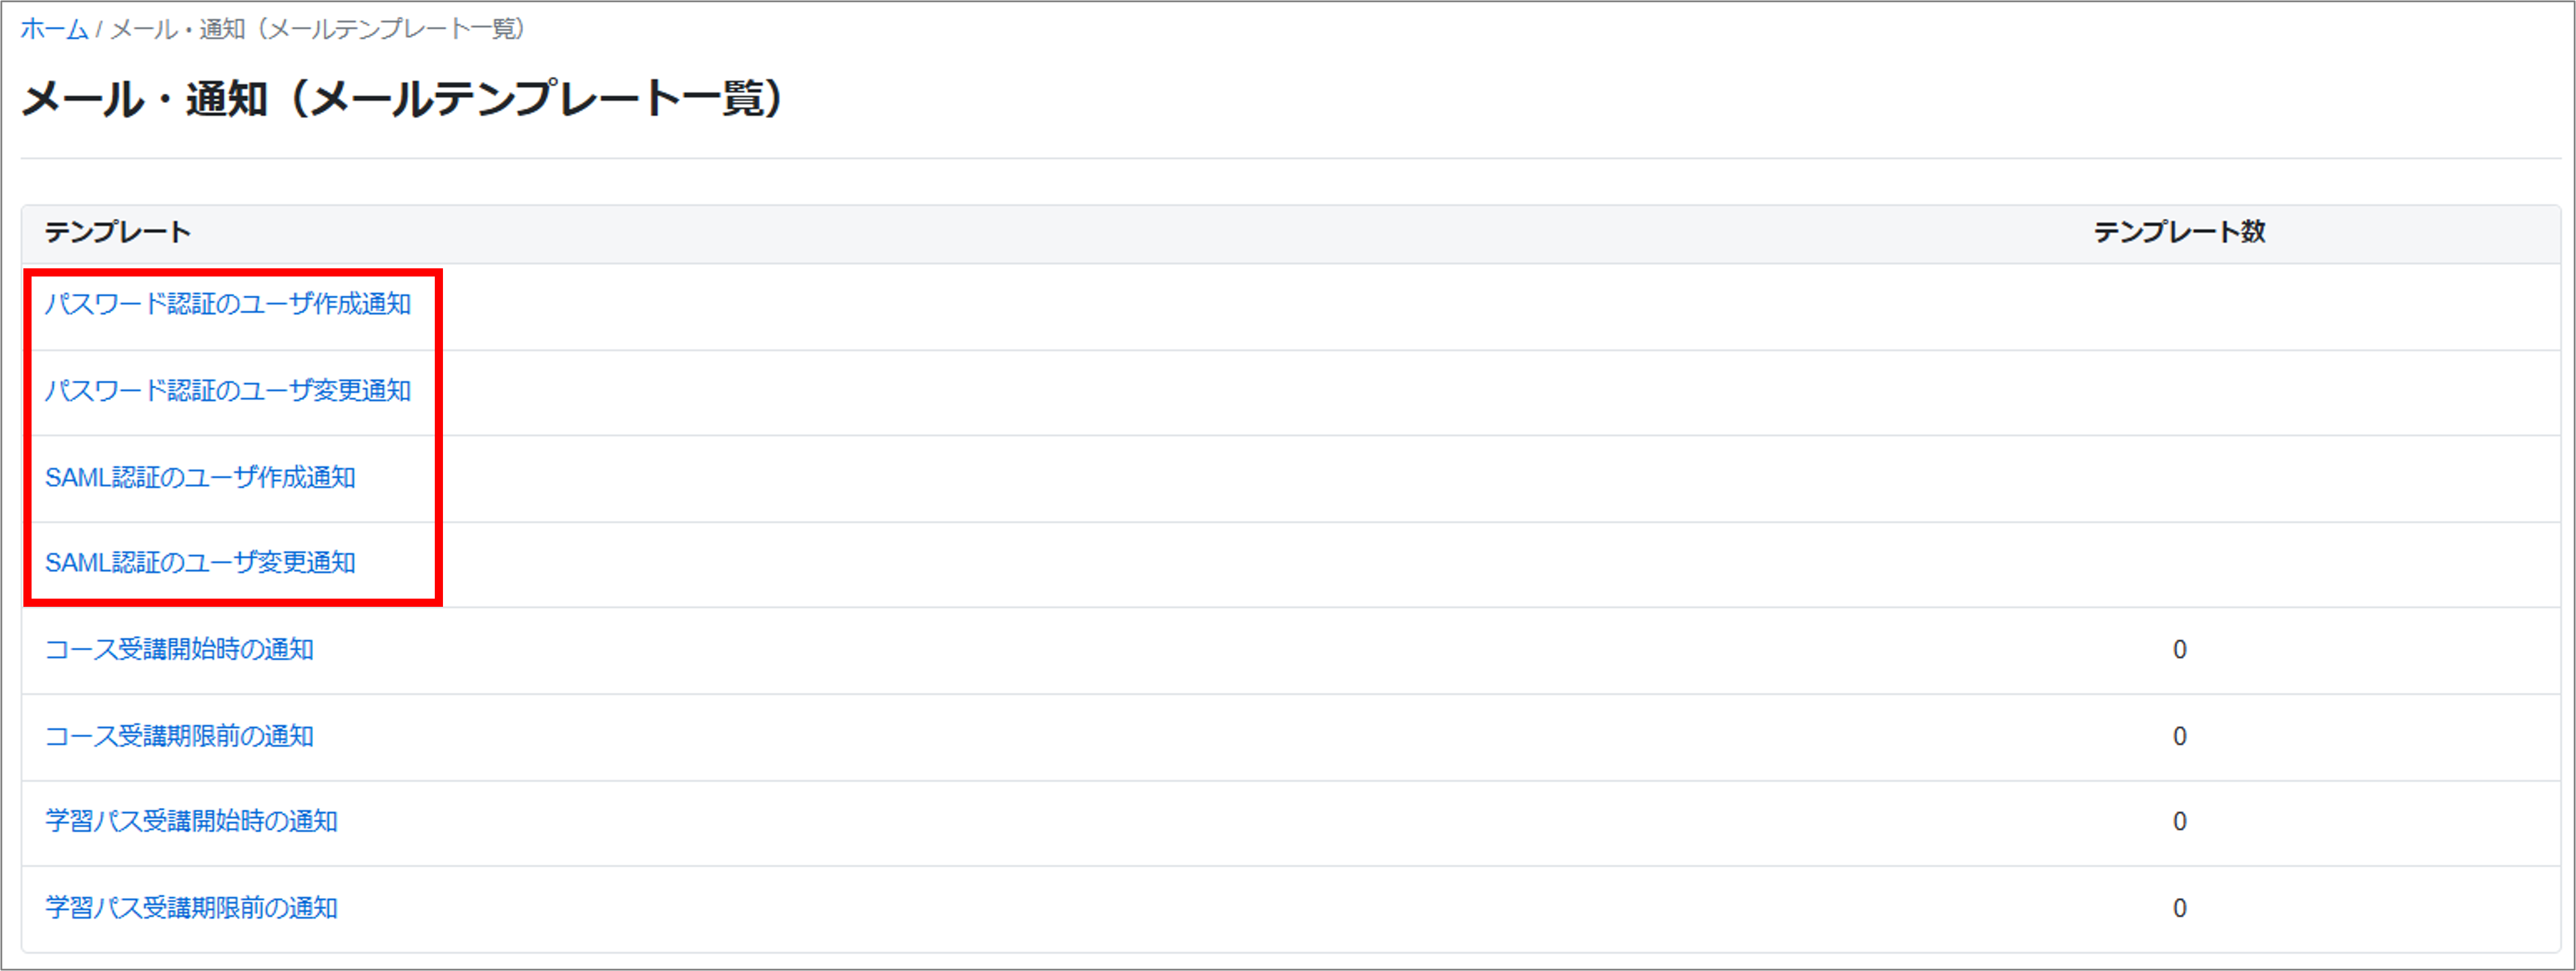Click empty count cell in パスワード認証のユーザ作成通知 row
The width and height of the screenshot is (2576, 971).
tap(2179, 305)
